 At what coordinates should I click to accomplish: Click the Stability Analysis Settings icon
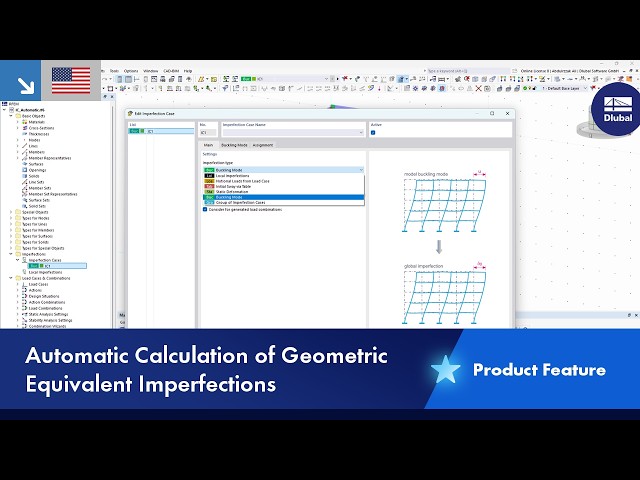pos(24,320)
